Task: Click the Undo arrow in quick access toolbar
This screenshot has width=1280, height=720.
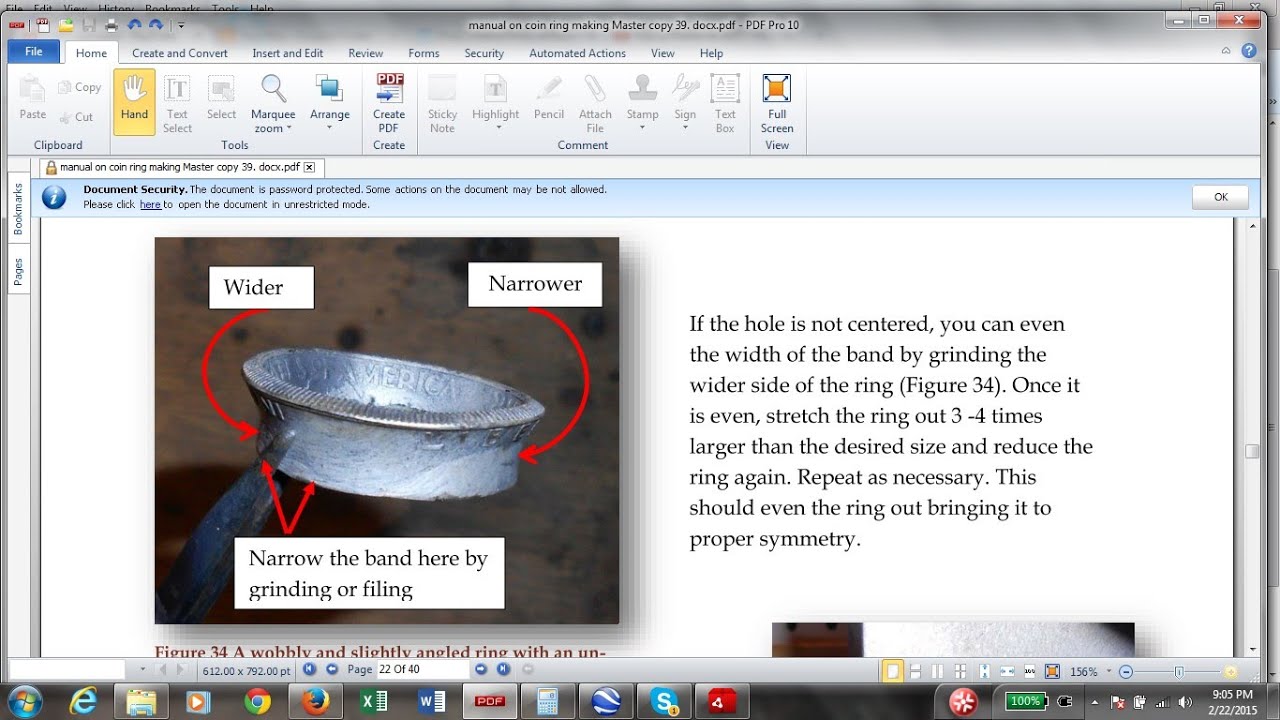Action: point(134,25)
